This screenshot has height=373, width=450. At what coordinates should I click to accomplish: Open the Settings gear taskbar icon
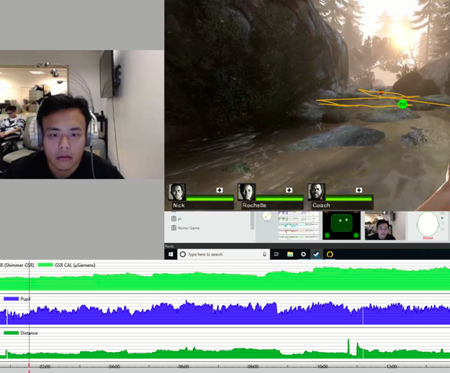[303, 254]
